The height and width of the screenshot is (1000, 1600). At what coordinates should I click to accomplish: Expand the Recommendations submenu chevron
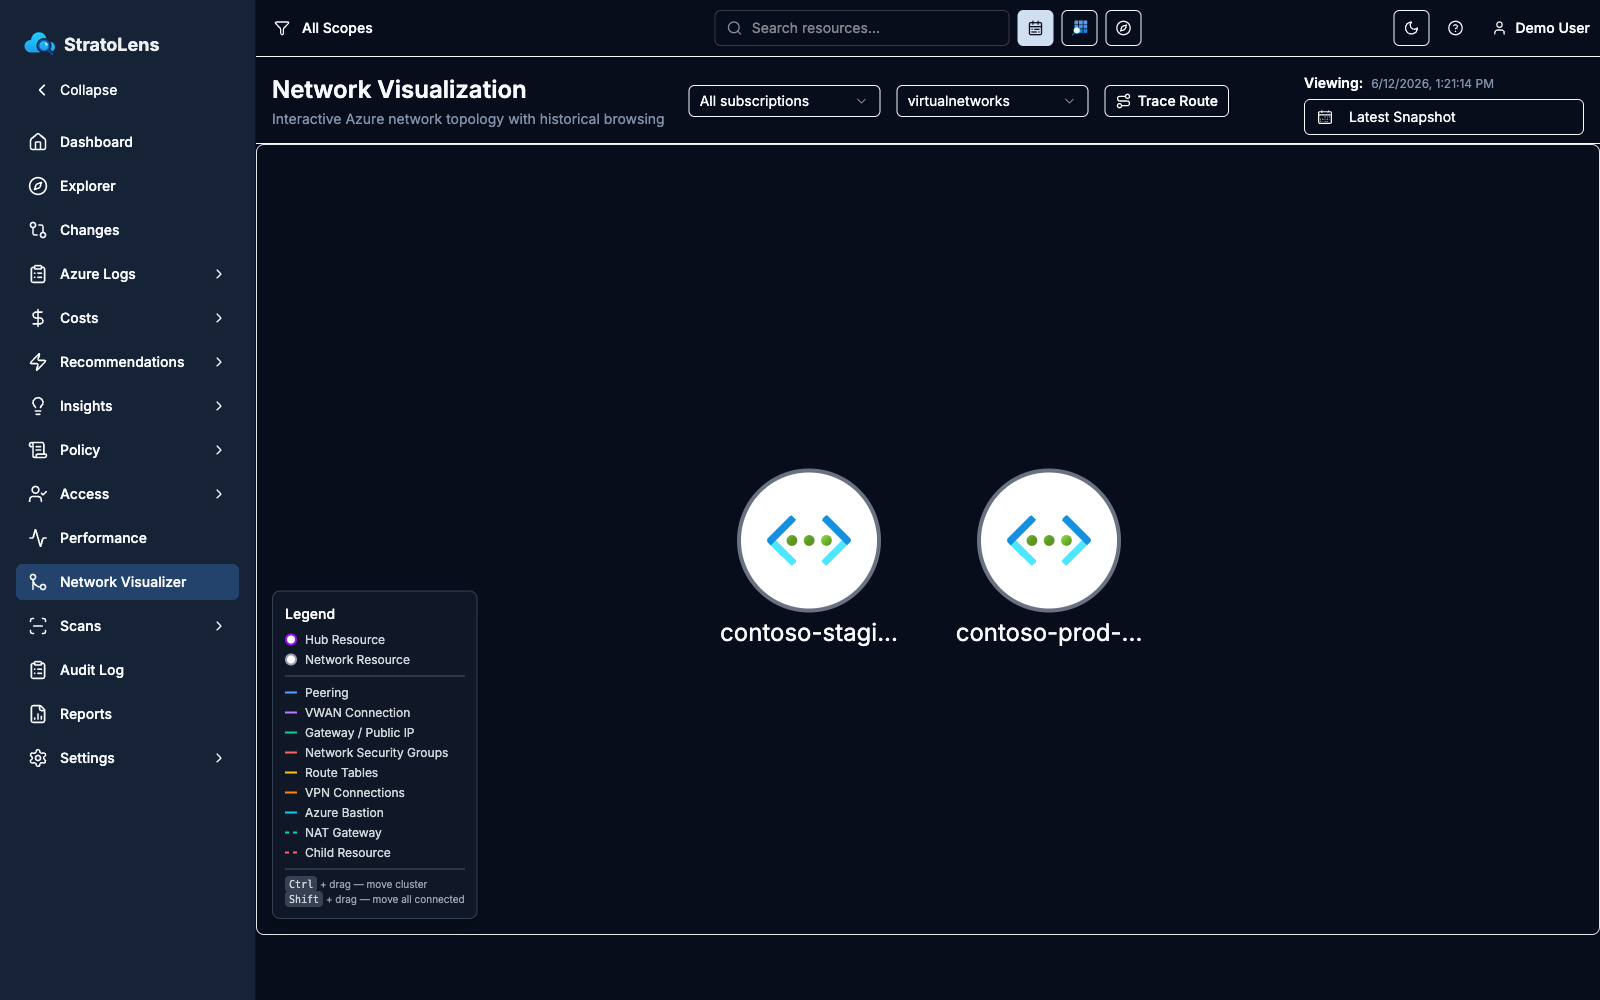coord(219,362)
